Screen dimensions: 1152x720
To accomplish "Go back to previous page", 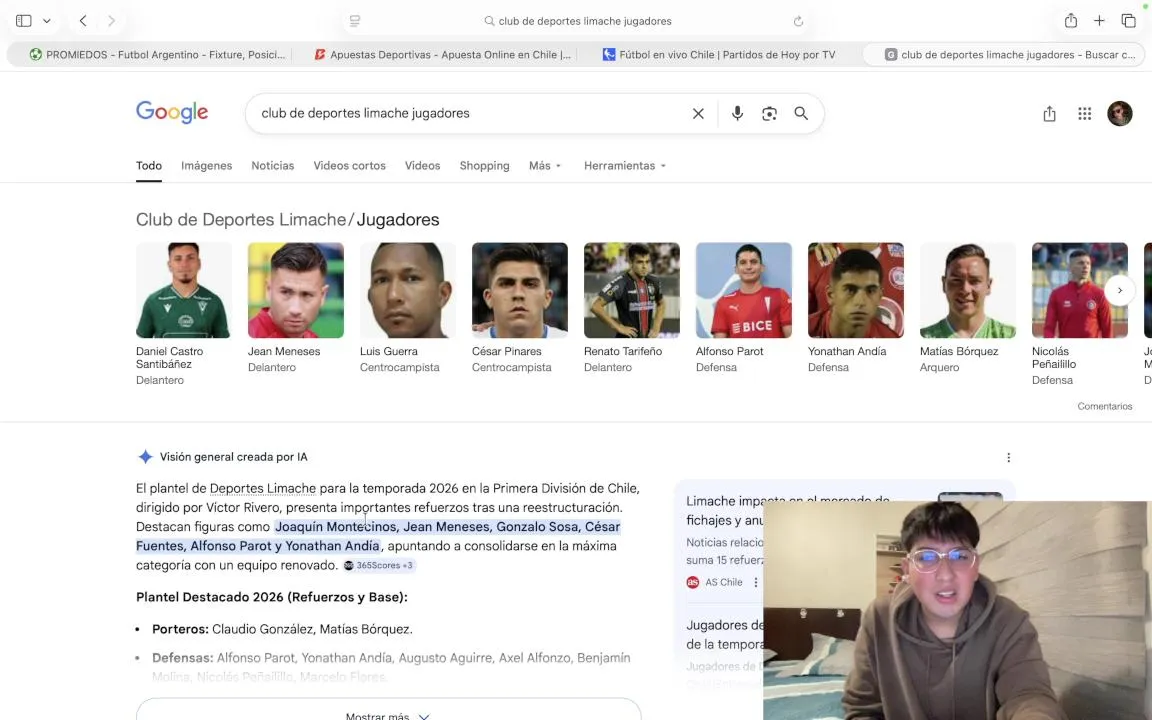I will click(x=83, y=21).
